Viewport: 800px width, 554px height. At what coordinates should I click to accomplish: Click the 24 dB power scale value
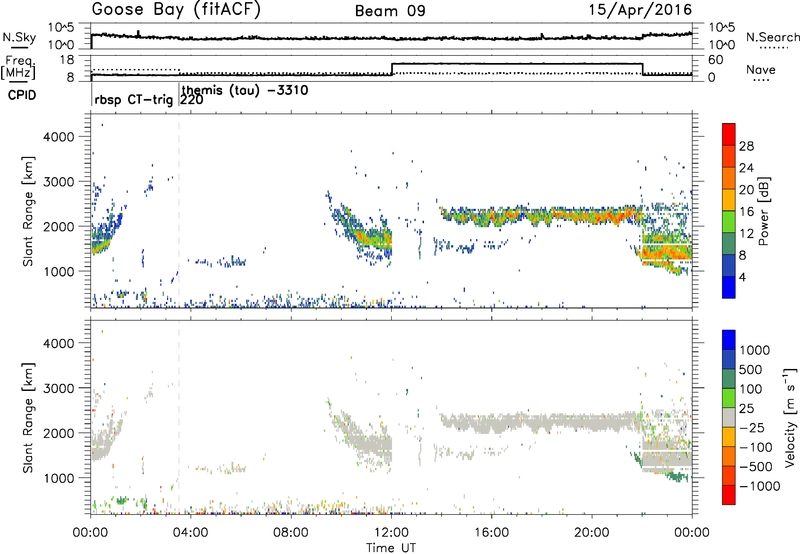pos(746,168)
